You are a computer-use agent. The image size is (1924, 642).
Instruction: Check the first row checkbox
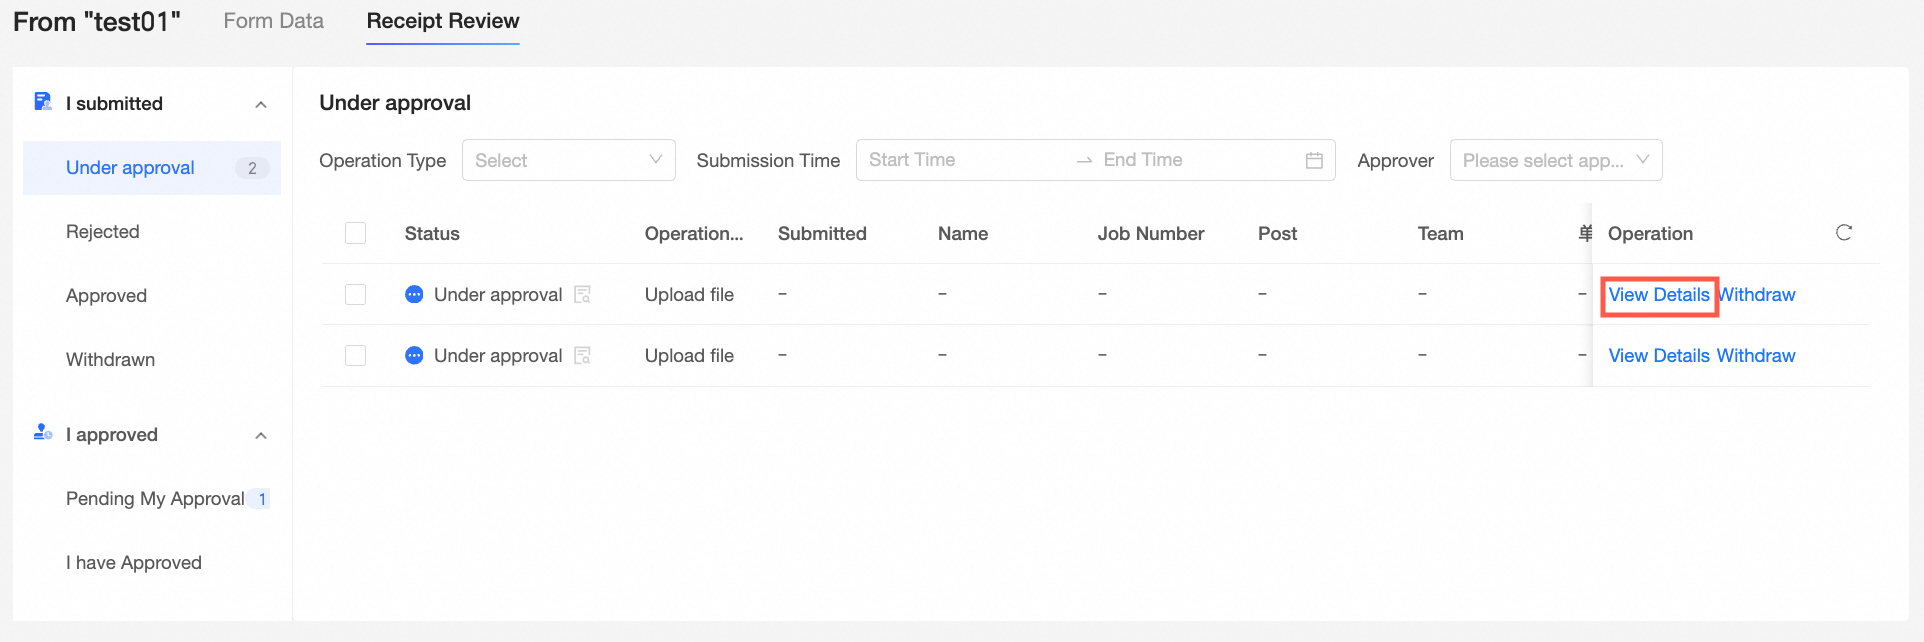click(355, 295)
